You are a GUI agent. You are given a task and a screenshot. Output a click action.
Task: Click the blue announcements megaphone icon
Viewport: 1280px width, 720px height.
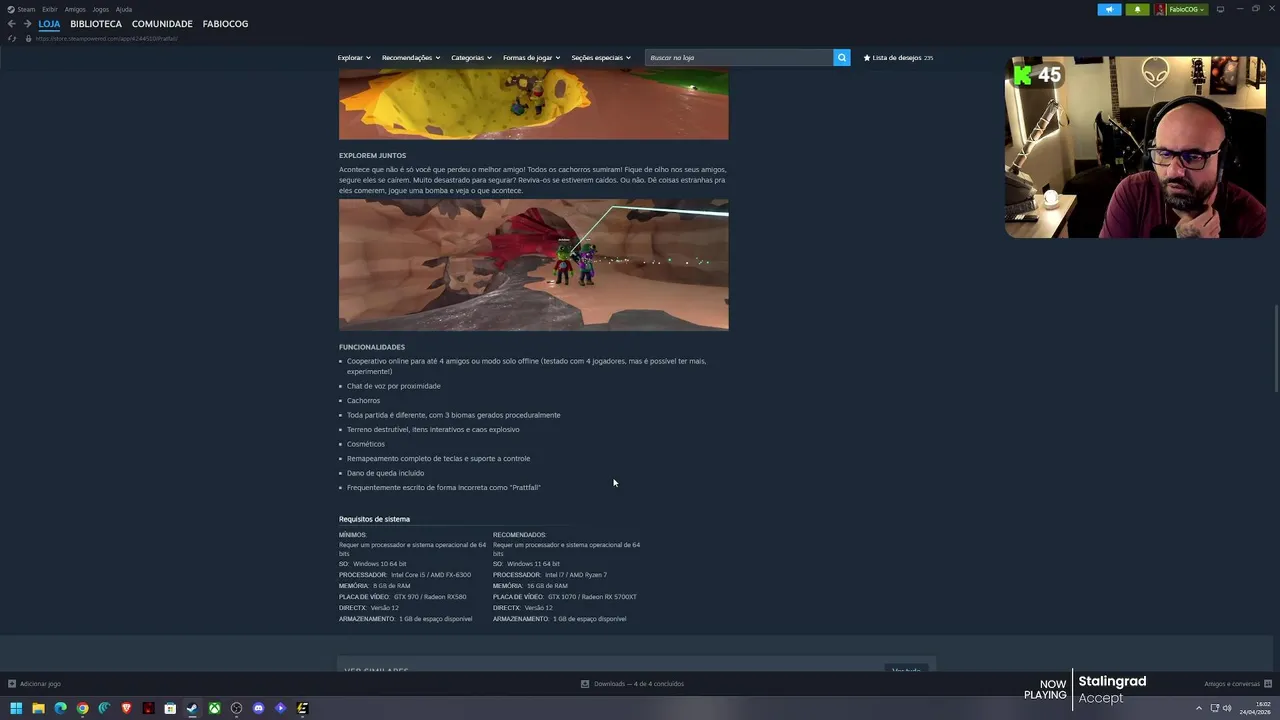click(1109, 9)
